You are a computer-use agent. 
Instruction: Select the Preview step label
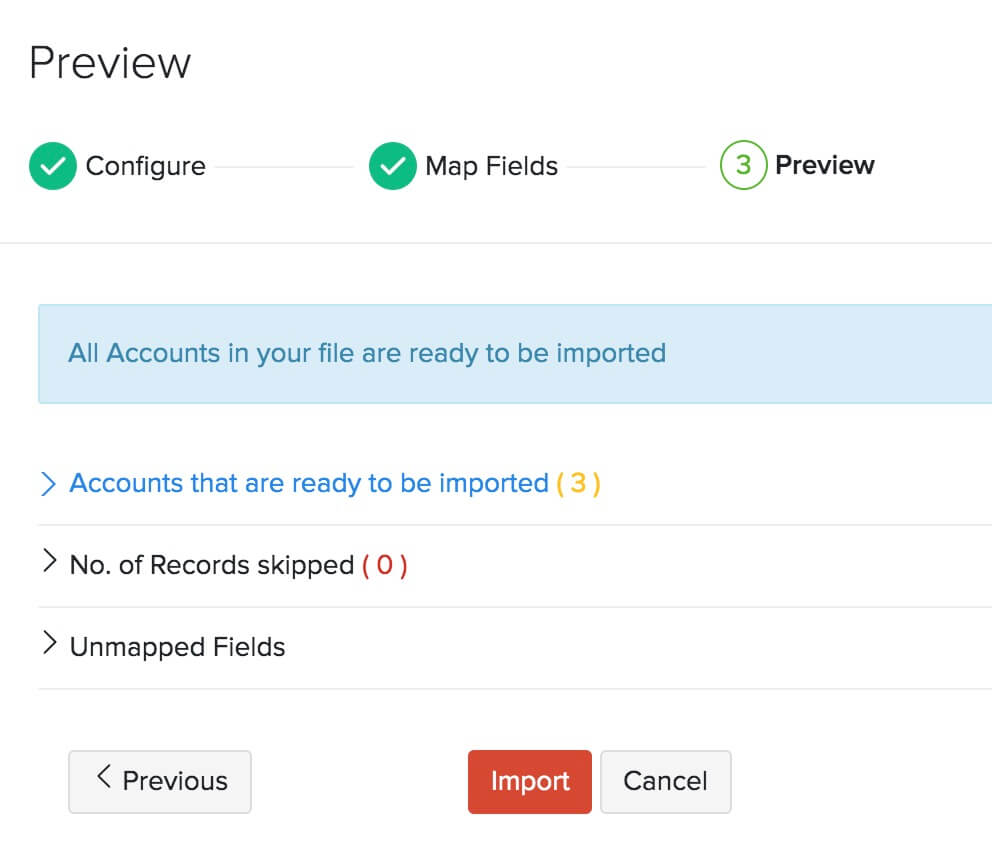click(x=824, y=164)
